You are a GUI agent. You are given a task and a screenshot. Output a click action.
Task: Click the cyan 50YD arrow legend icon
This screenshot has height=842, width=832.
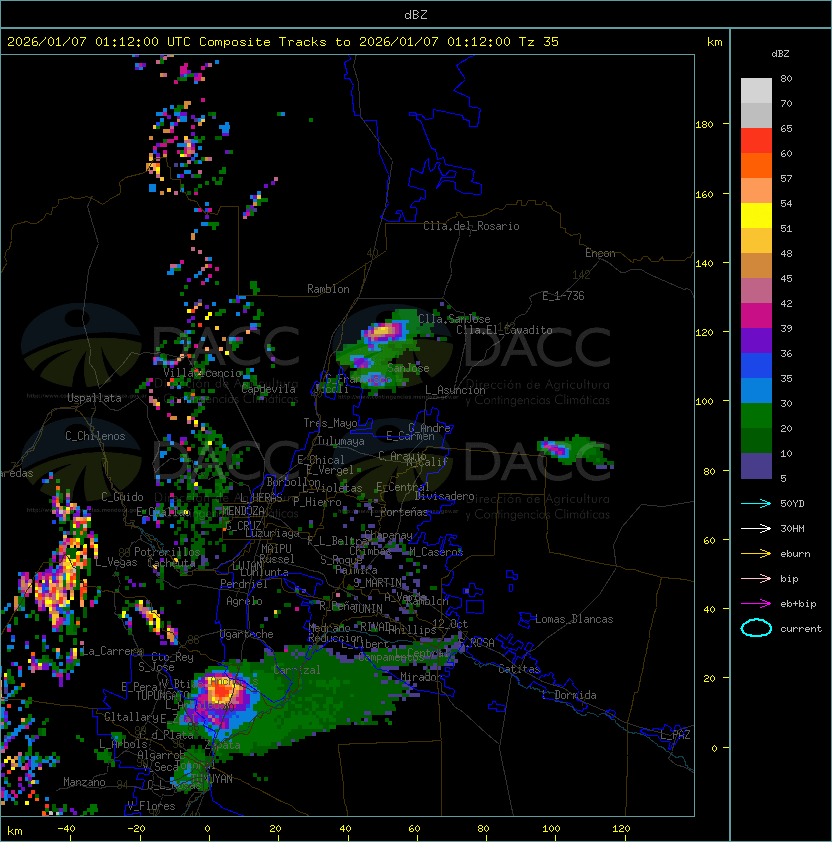point(756,504)
